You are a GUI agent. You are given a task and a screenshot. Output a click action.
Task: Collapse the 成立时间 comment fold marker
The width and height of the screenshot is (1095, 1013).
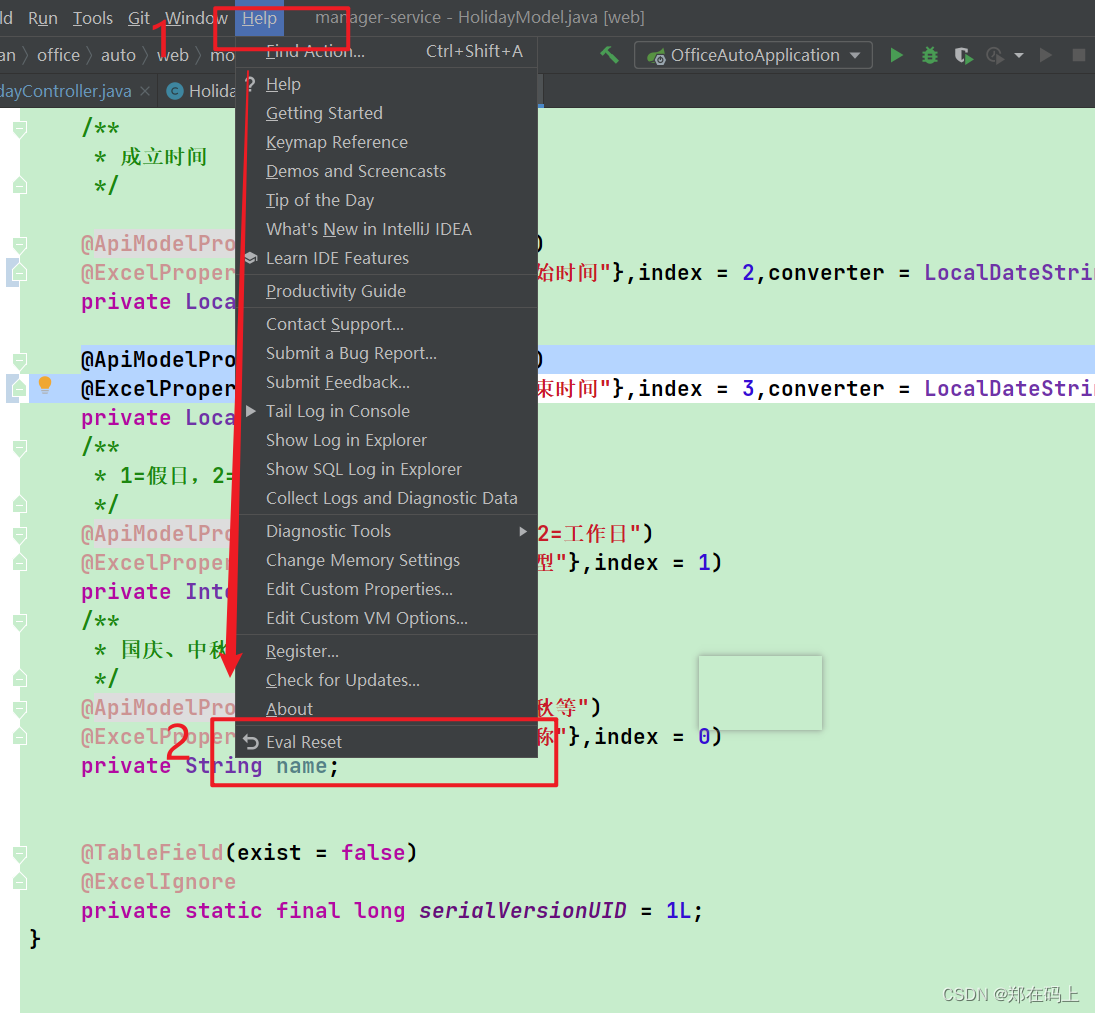[x=20, y=128]
